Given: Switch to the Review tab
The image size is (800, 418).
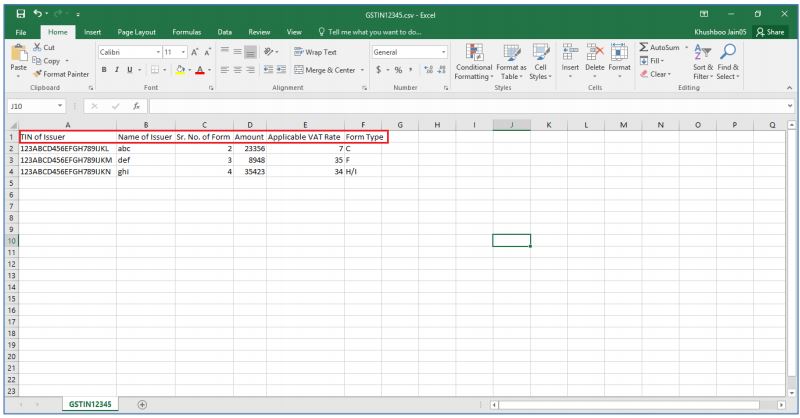Looking at the screenshot, I should [259, 32].
